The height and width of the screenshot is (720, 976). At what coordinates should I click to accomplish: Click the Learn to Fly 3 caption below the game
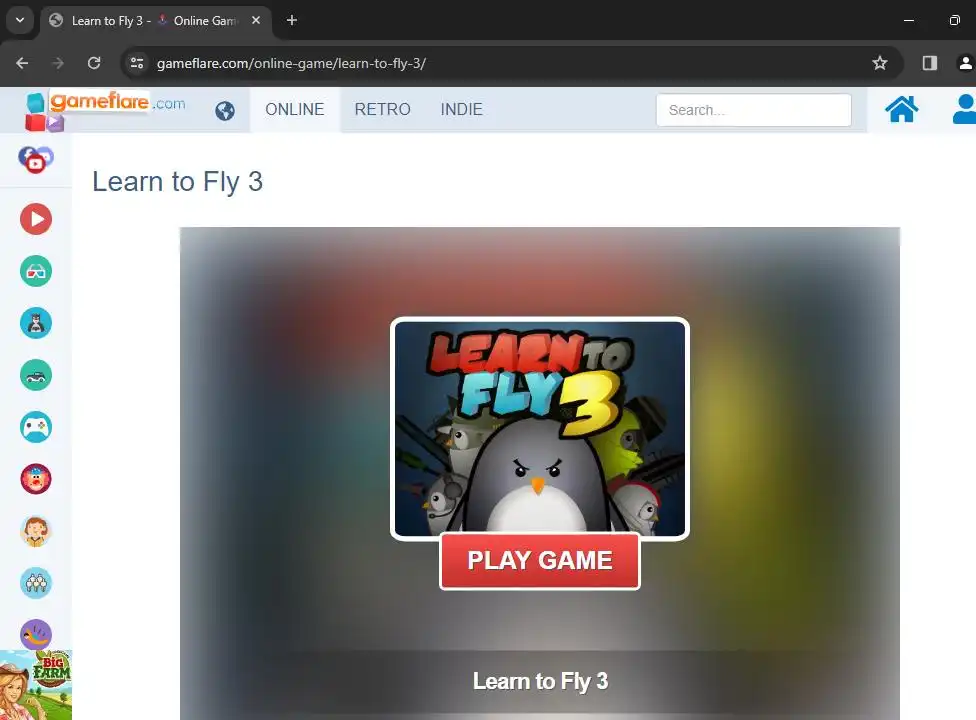[x=540, y=681]
